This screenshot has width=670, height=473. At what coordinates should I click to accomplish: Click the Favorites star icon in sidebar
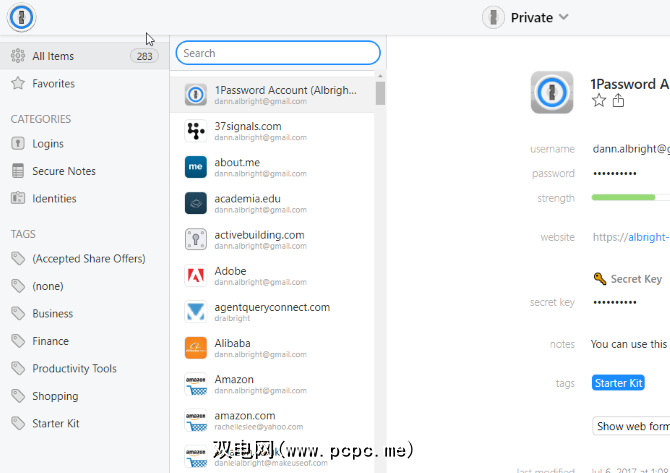coord(18,83)
